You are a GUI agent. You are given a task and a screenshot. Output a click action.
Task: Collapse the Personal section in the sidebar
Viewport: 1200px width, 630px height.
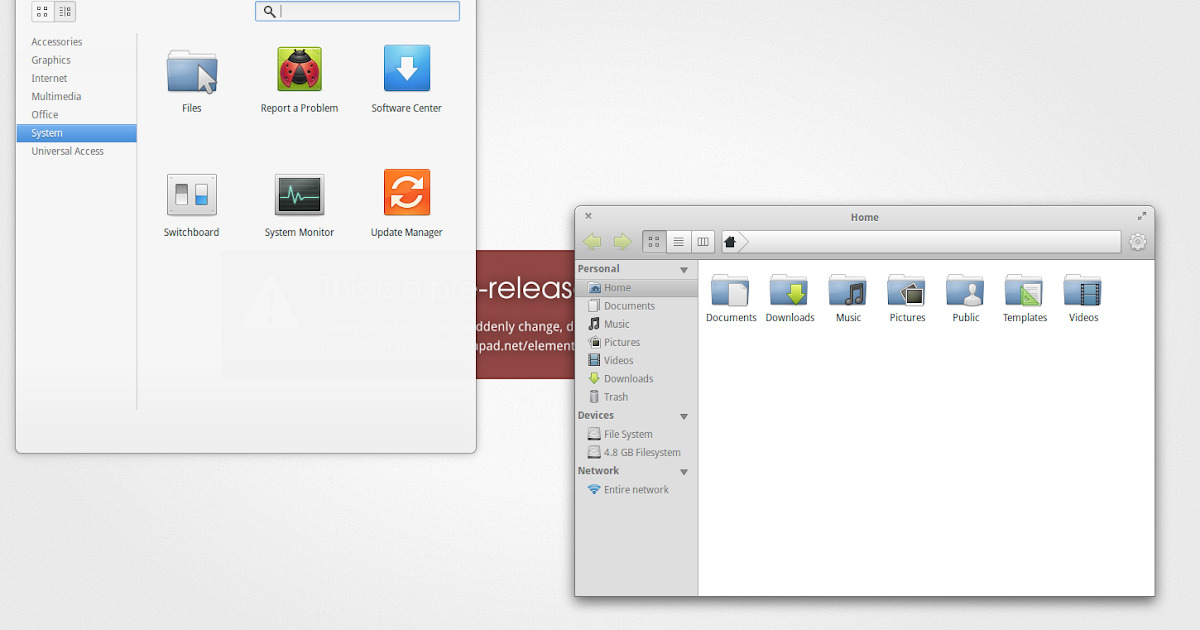click(x=684, y=268)
